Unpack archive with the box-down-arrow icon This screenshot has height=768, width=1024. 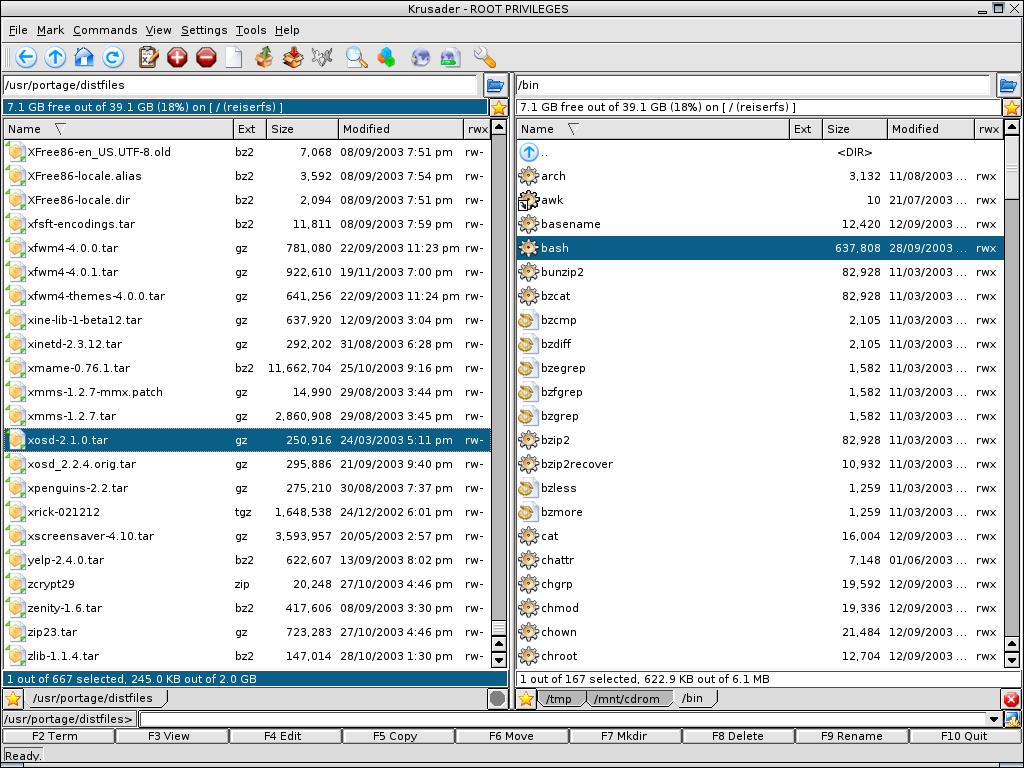[293, 57]
